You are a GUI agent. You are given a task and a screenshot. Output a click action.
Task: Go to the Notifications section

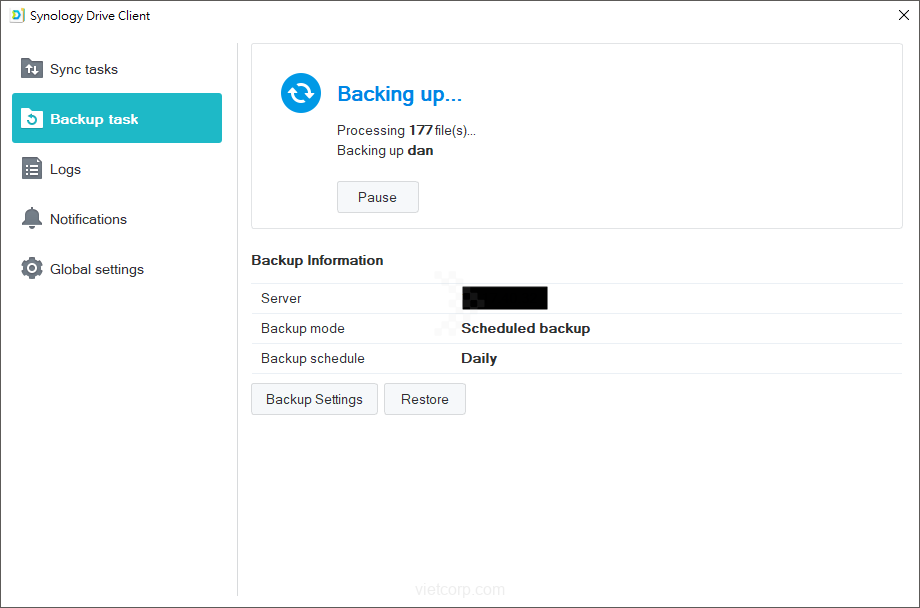click(88, 219)
